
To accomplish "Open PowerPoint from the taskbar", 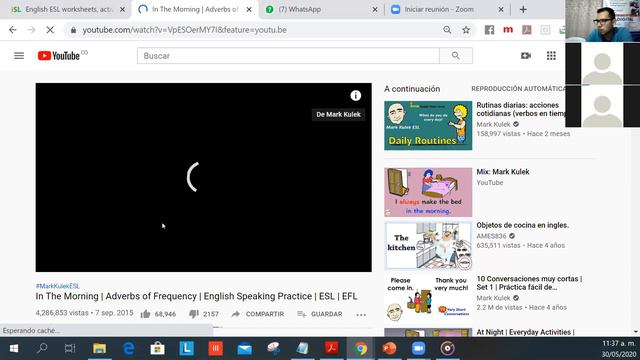I will (389, 348).
